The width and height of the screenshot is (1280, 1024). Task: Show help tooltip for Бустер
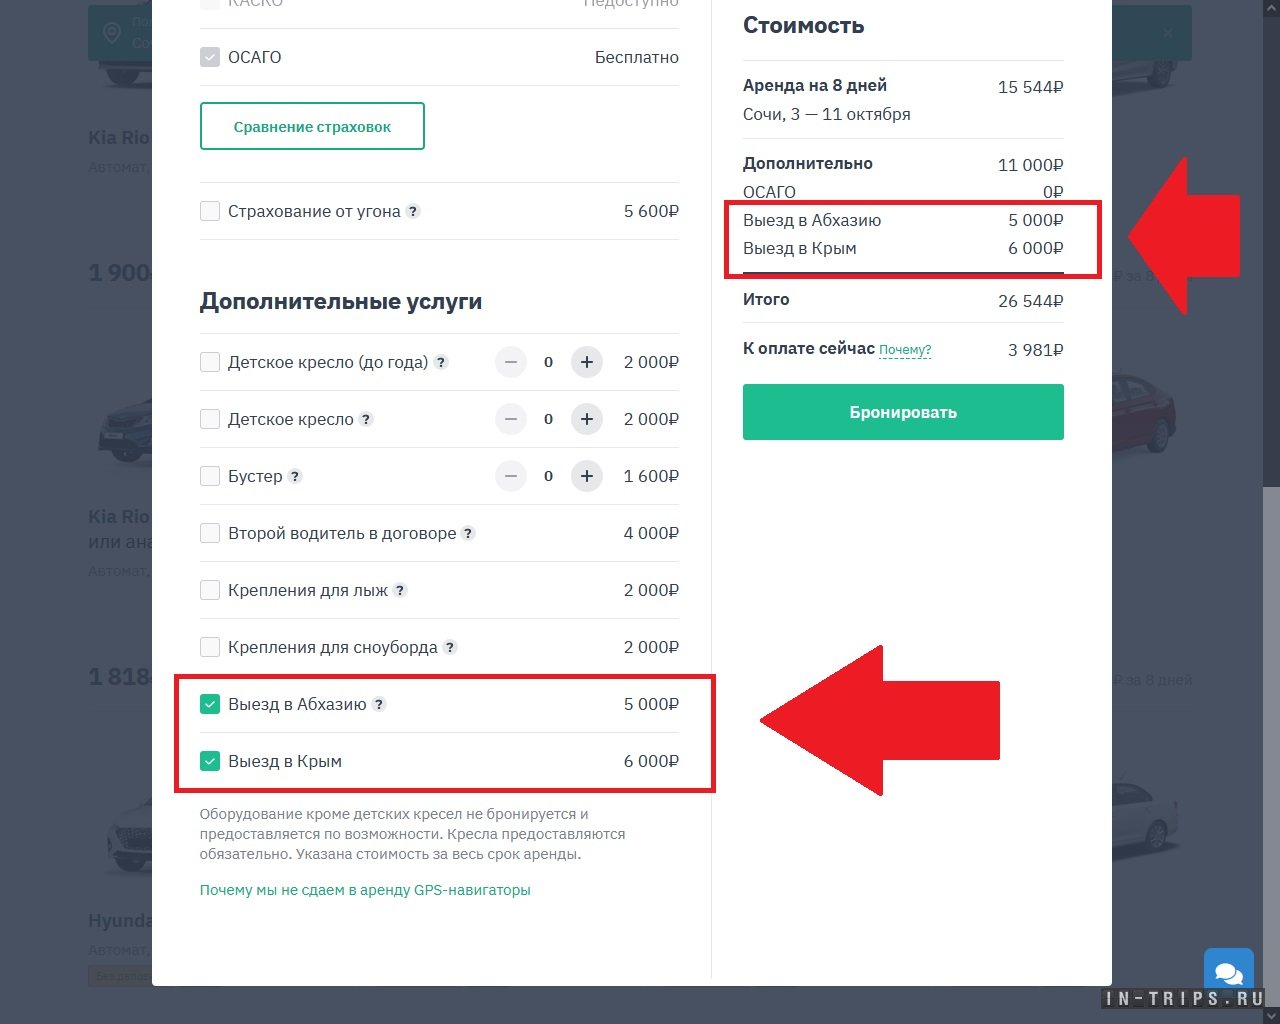pos(295,476)
